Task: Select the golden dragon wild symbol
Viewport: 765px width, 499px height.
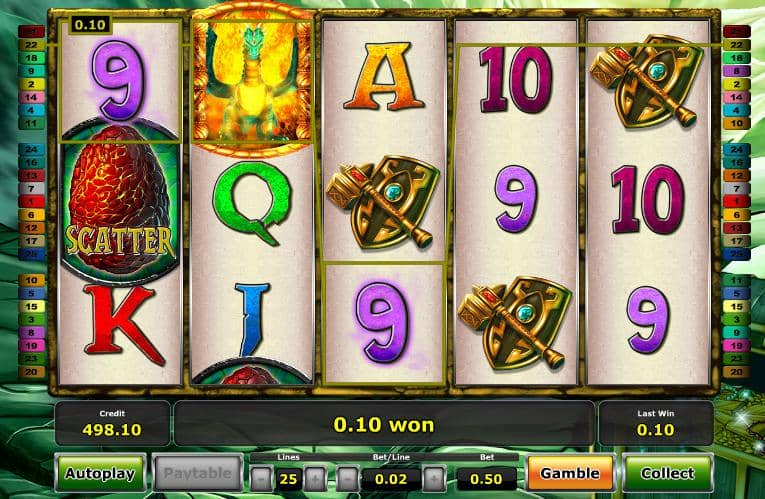Action: (x=252, y=79)
